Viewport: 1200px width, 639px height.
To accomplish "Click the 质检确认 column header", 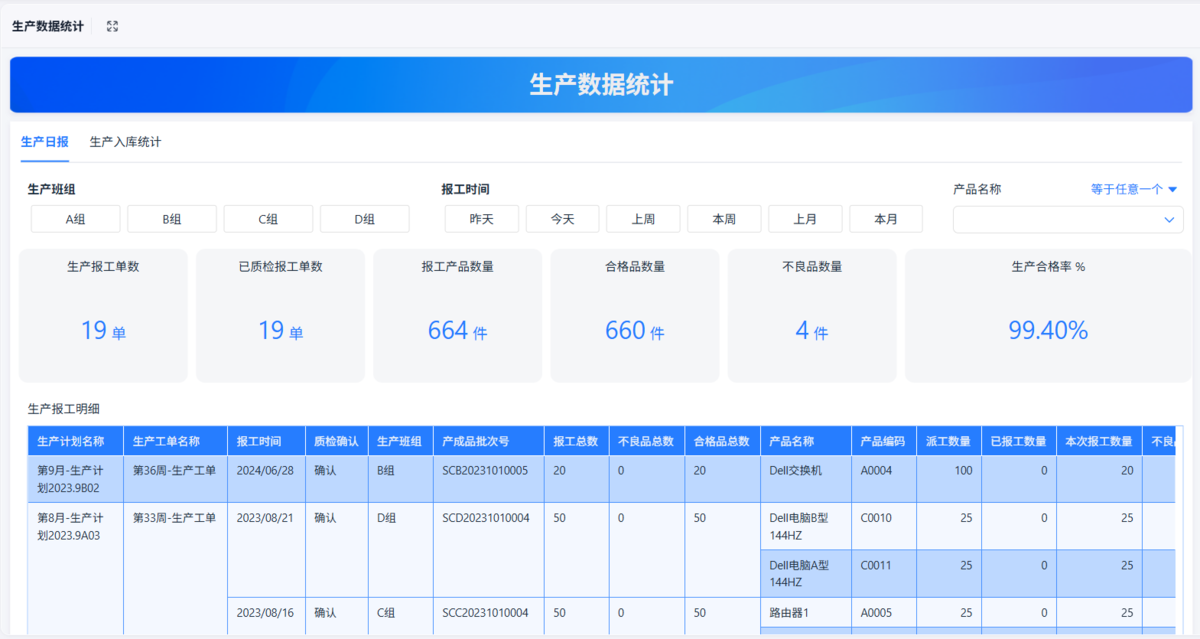I will click(x=336, y=441).
